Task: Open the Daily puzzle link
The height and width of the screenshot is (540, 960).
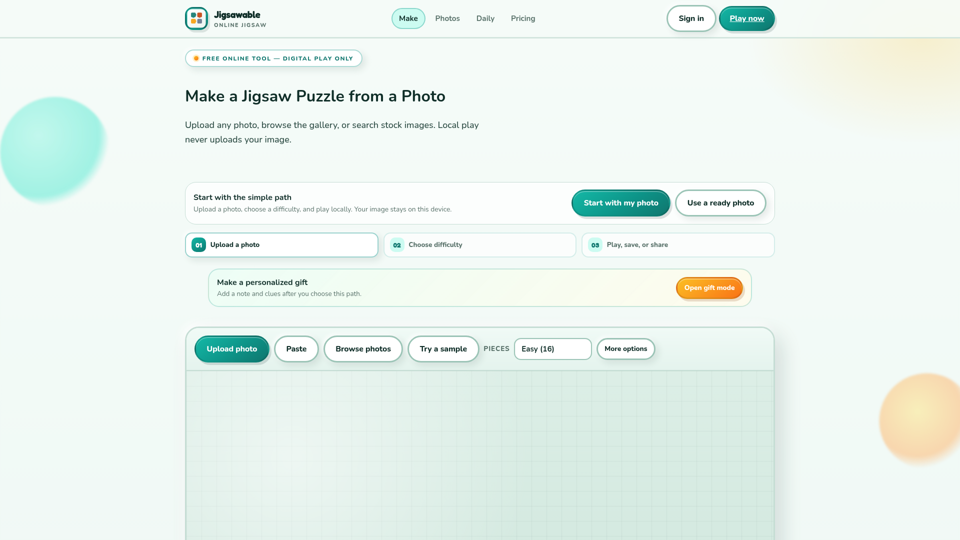Action: coord(486,18)
